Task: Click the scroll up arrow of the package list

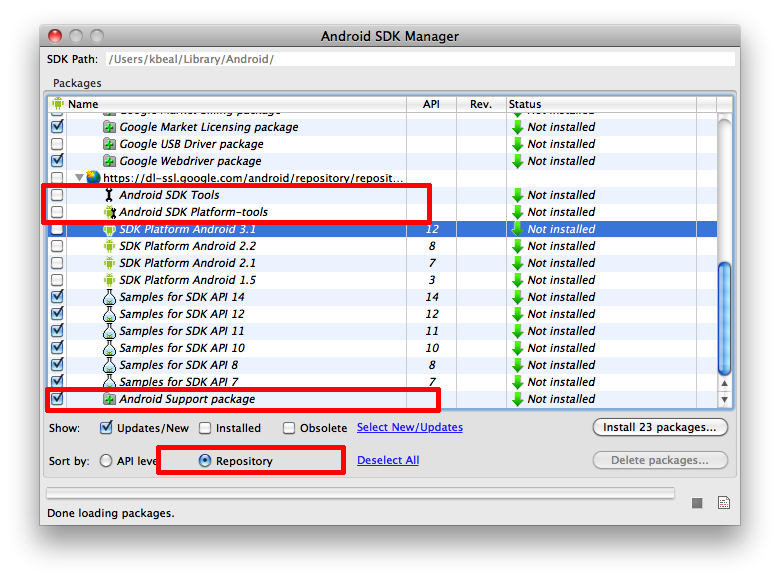Action: click(724, 384)
